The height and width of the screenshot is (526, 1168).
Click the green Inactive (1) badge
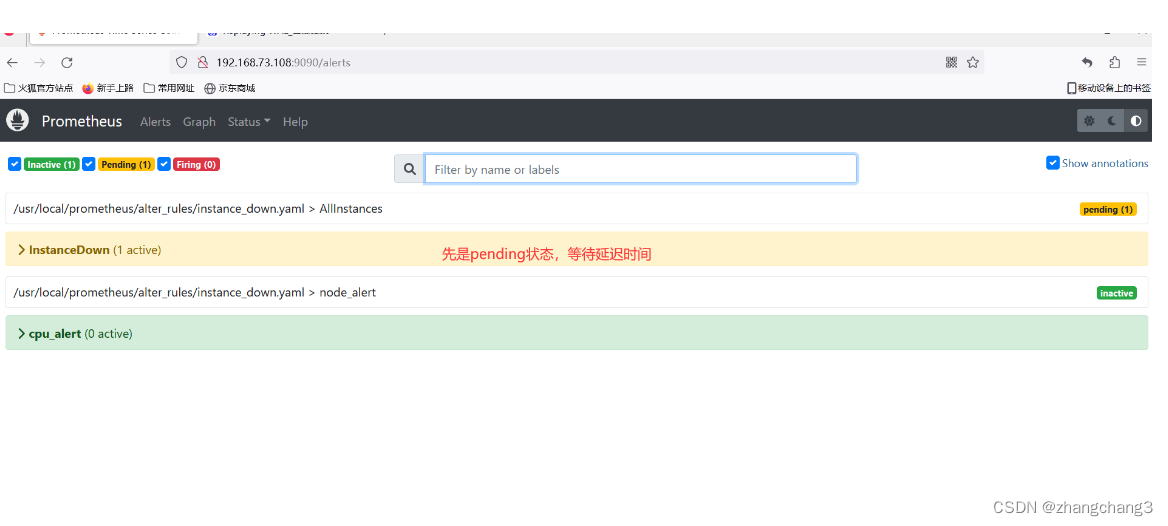pyautogui.click(x=51, y=165)
